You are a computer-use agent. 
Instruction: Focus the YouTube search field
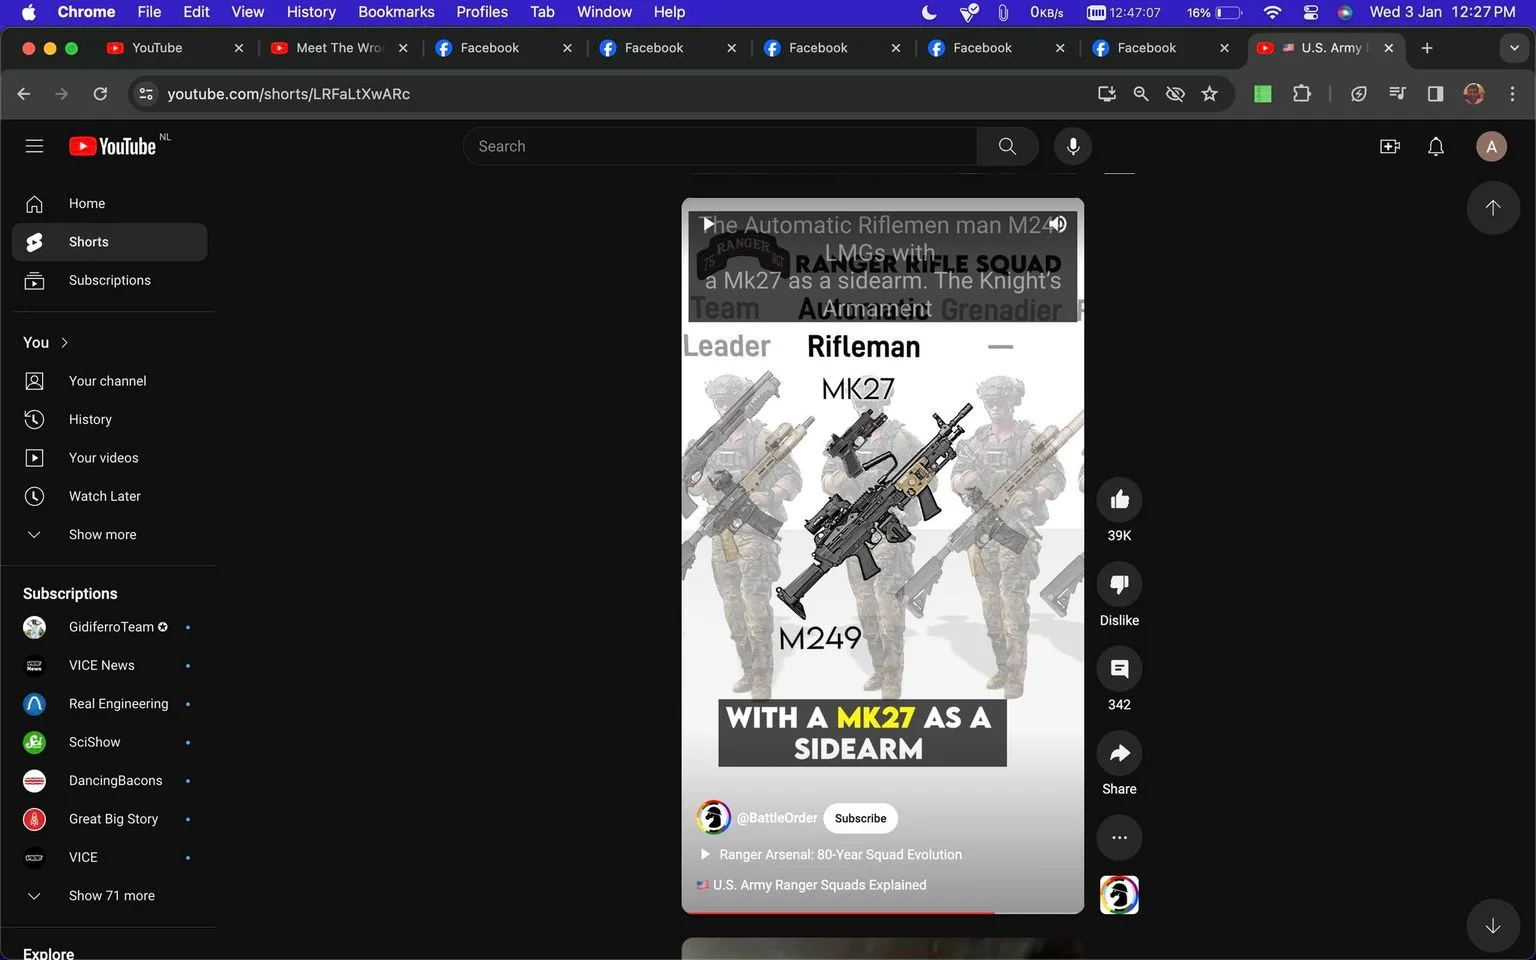[x=720, y=146]
